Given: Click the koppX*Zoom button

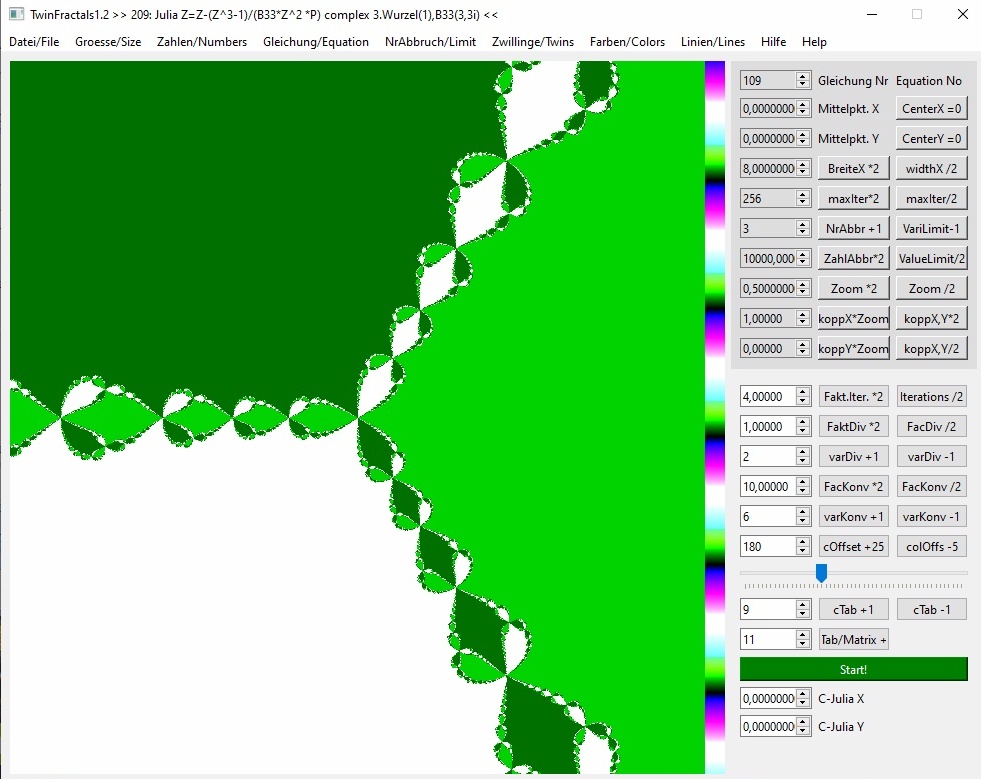Looking at the screenshot, I should tap(853, 318).
